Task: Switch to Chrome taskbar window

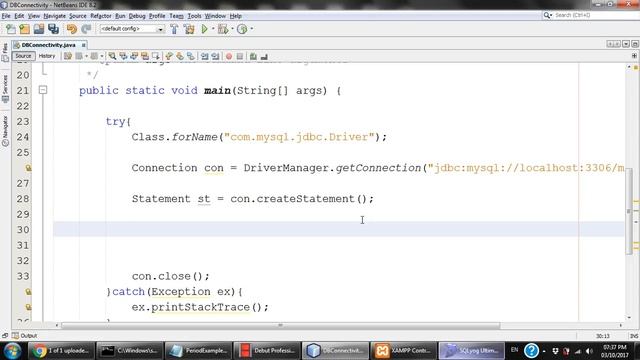Action: pyautogui.click(x=61, y=351)
